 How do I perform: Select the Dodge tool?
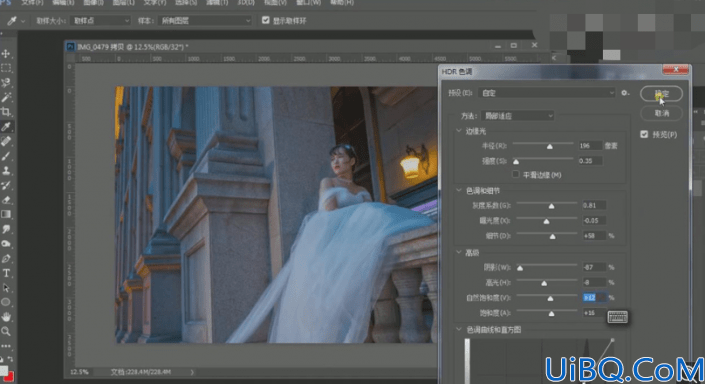[x=6, y=244]
